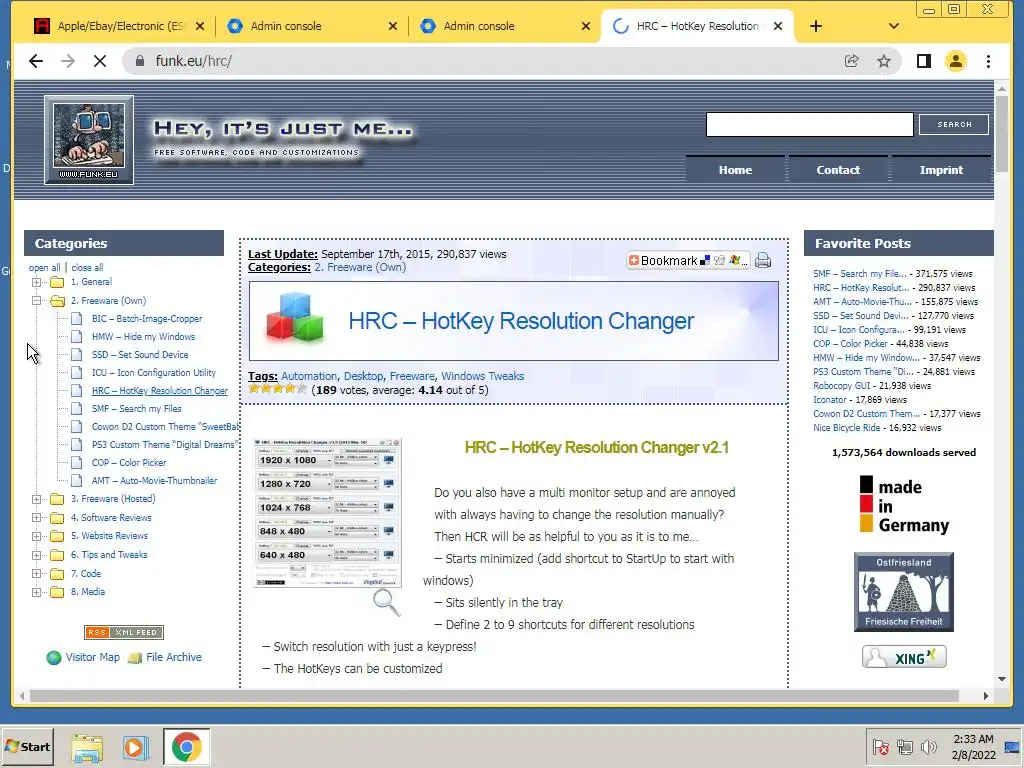
Task: Open BIC – Batch-Image-Cropper in the tree
Action: pos(147,319)
